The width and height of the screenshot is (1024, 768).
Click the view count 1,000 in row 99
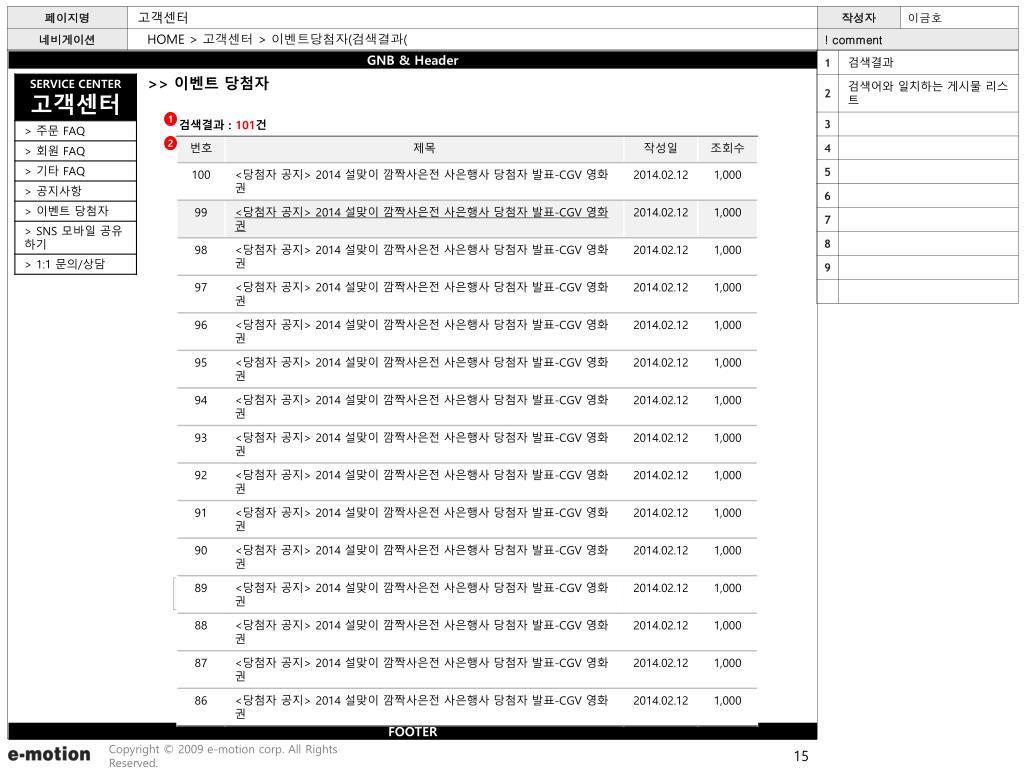[x=728, y=212]
